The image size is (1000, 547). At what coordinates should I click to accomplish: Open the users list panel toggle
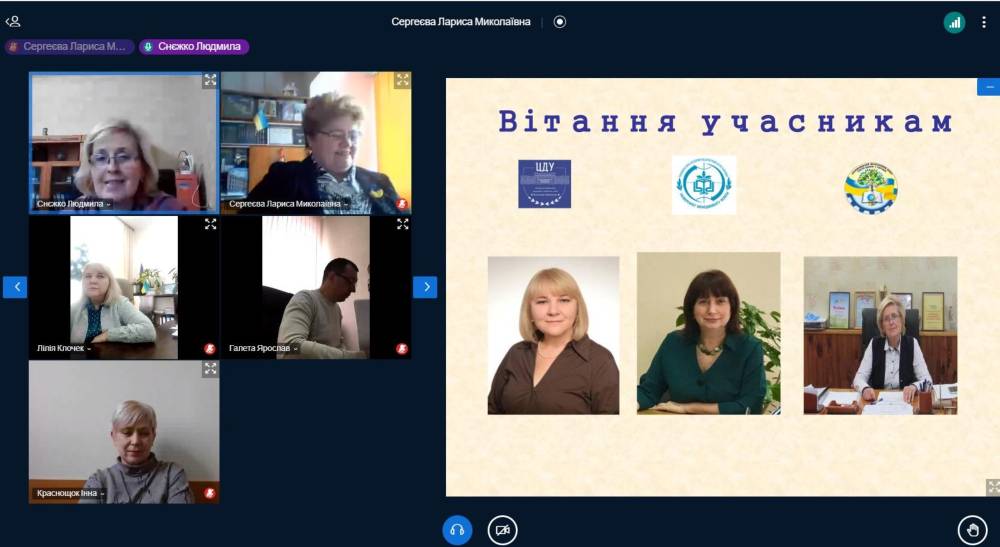(x=13, y=21)
